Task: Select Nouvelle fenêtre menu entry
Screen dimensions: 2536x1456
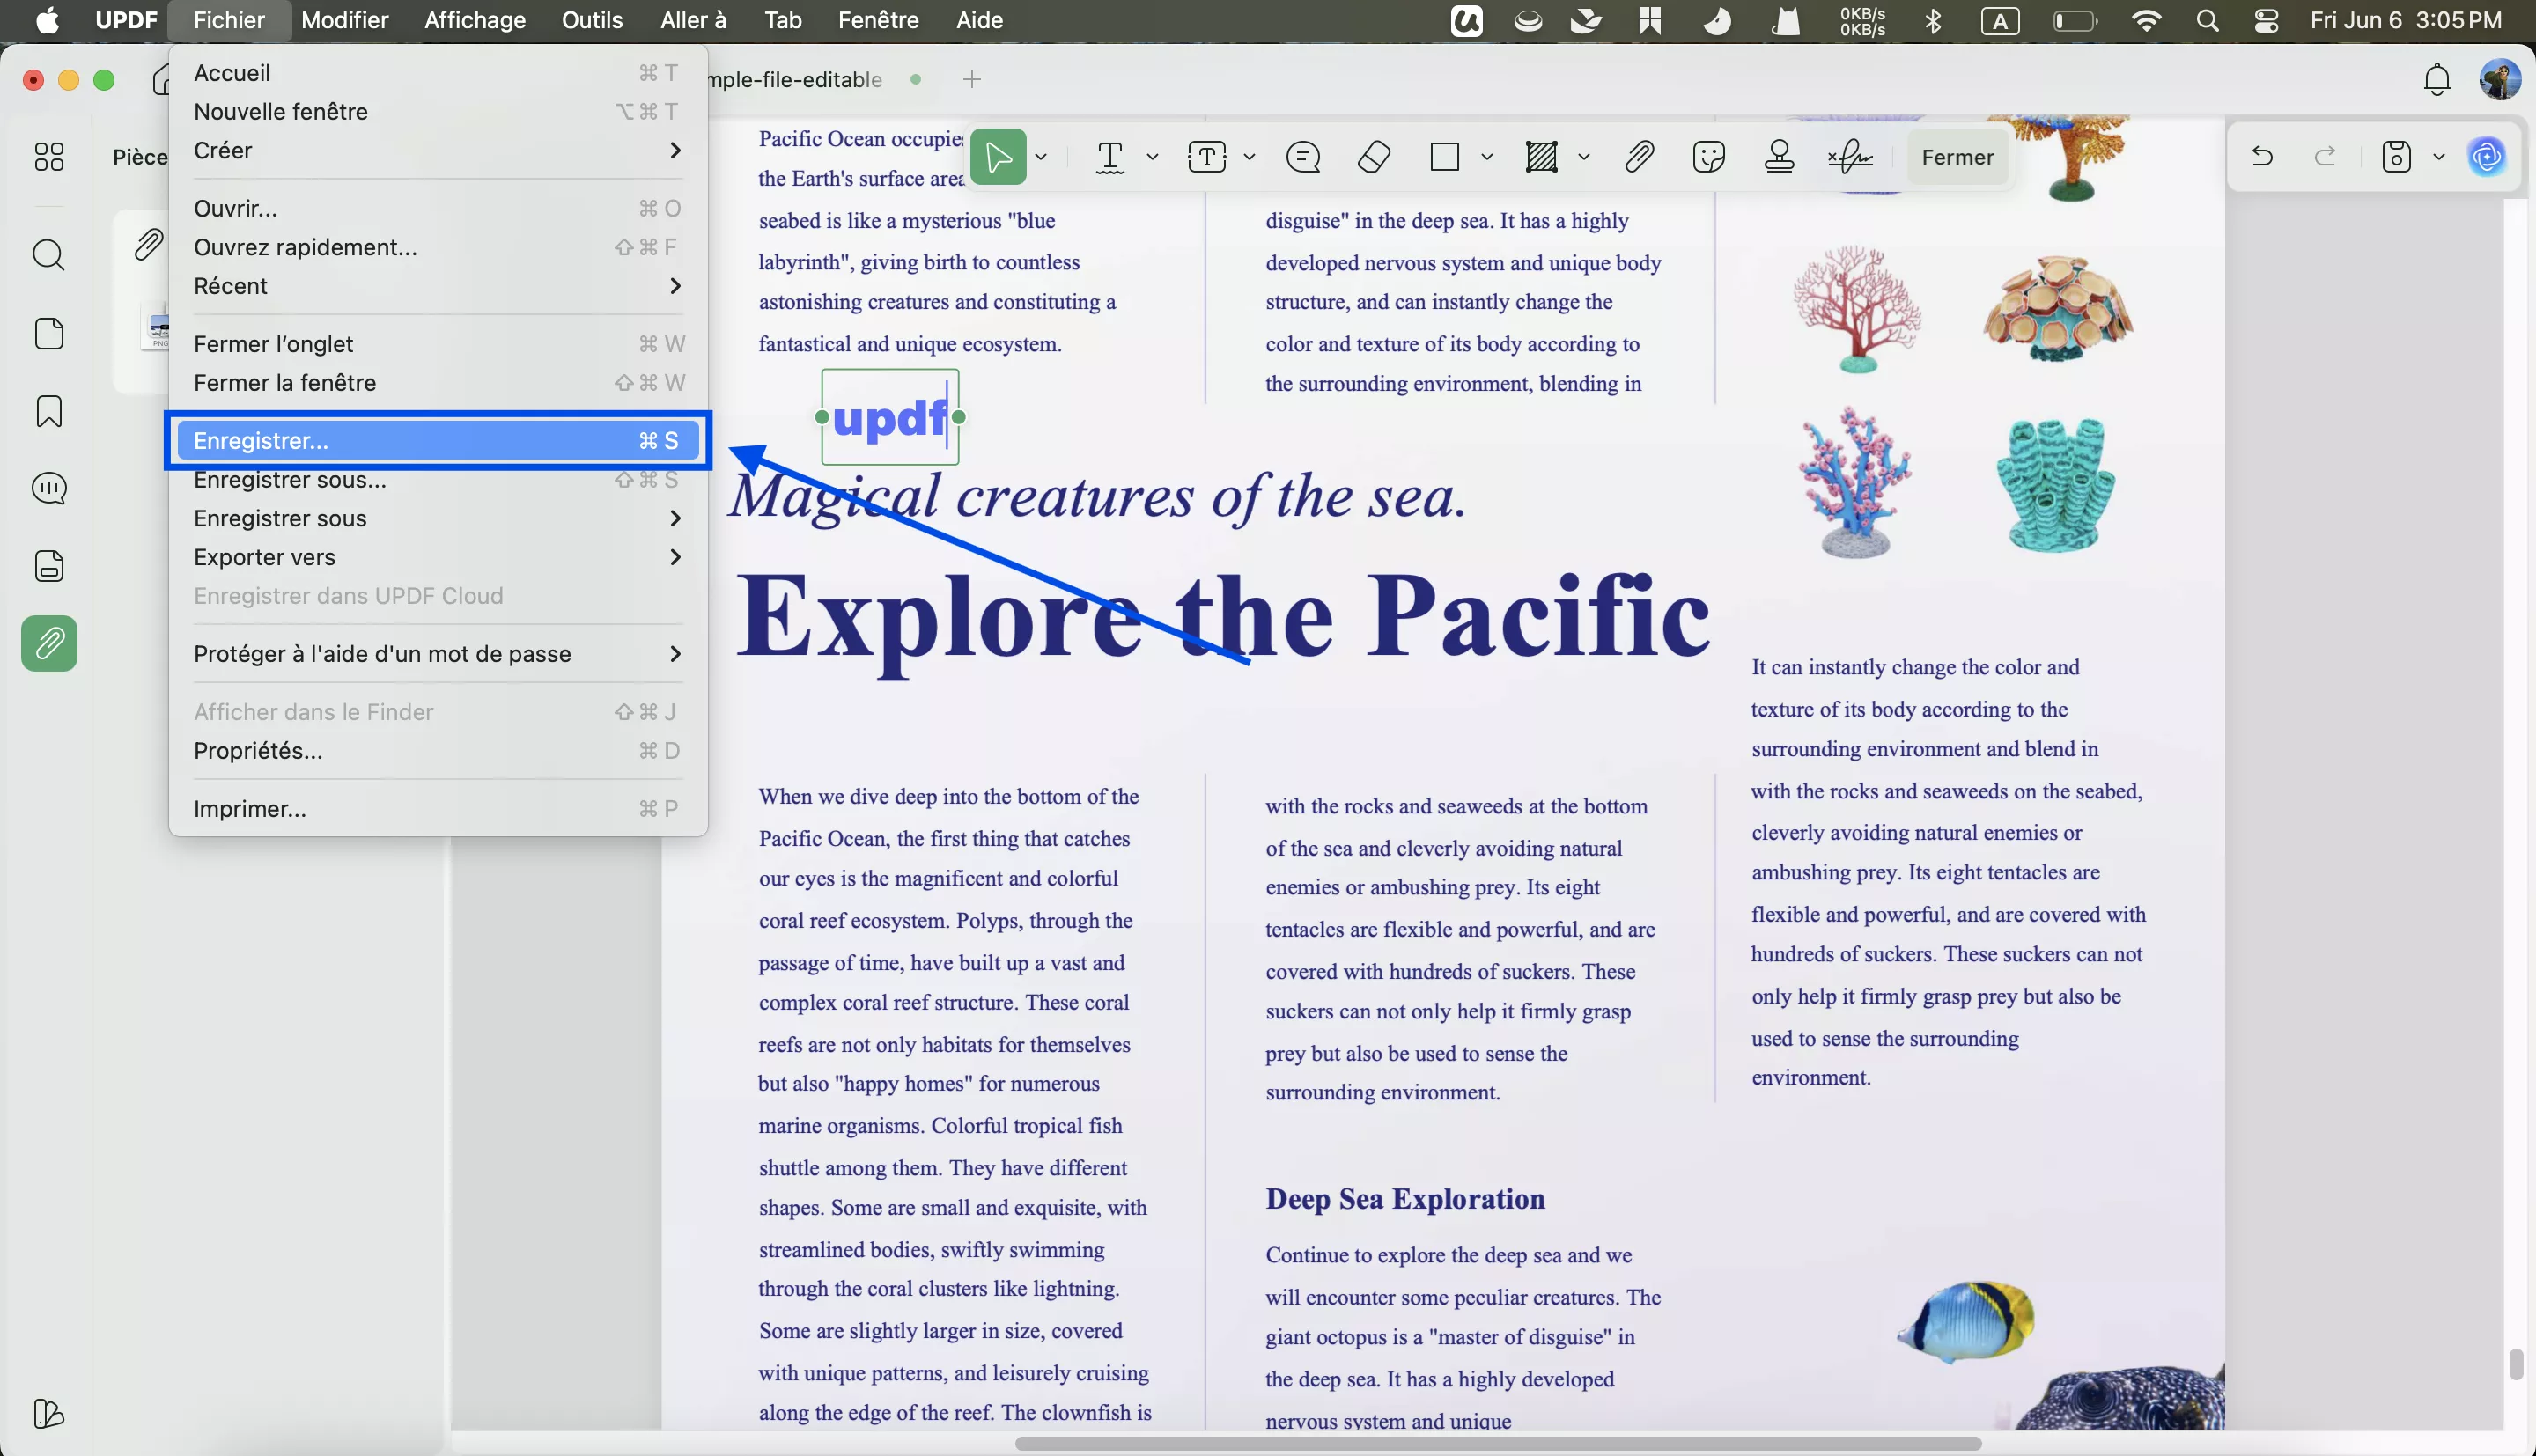Action: click(438, 111)
